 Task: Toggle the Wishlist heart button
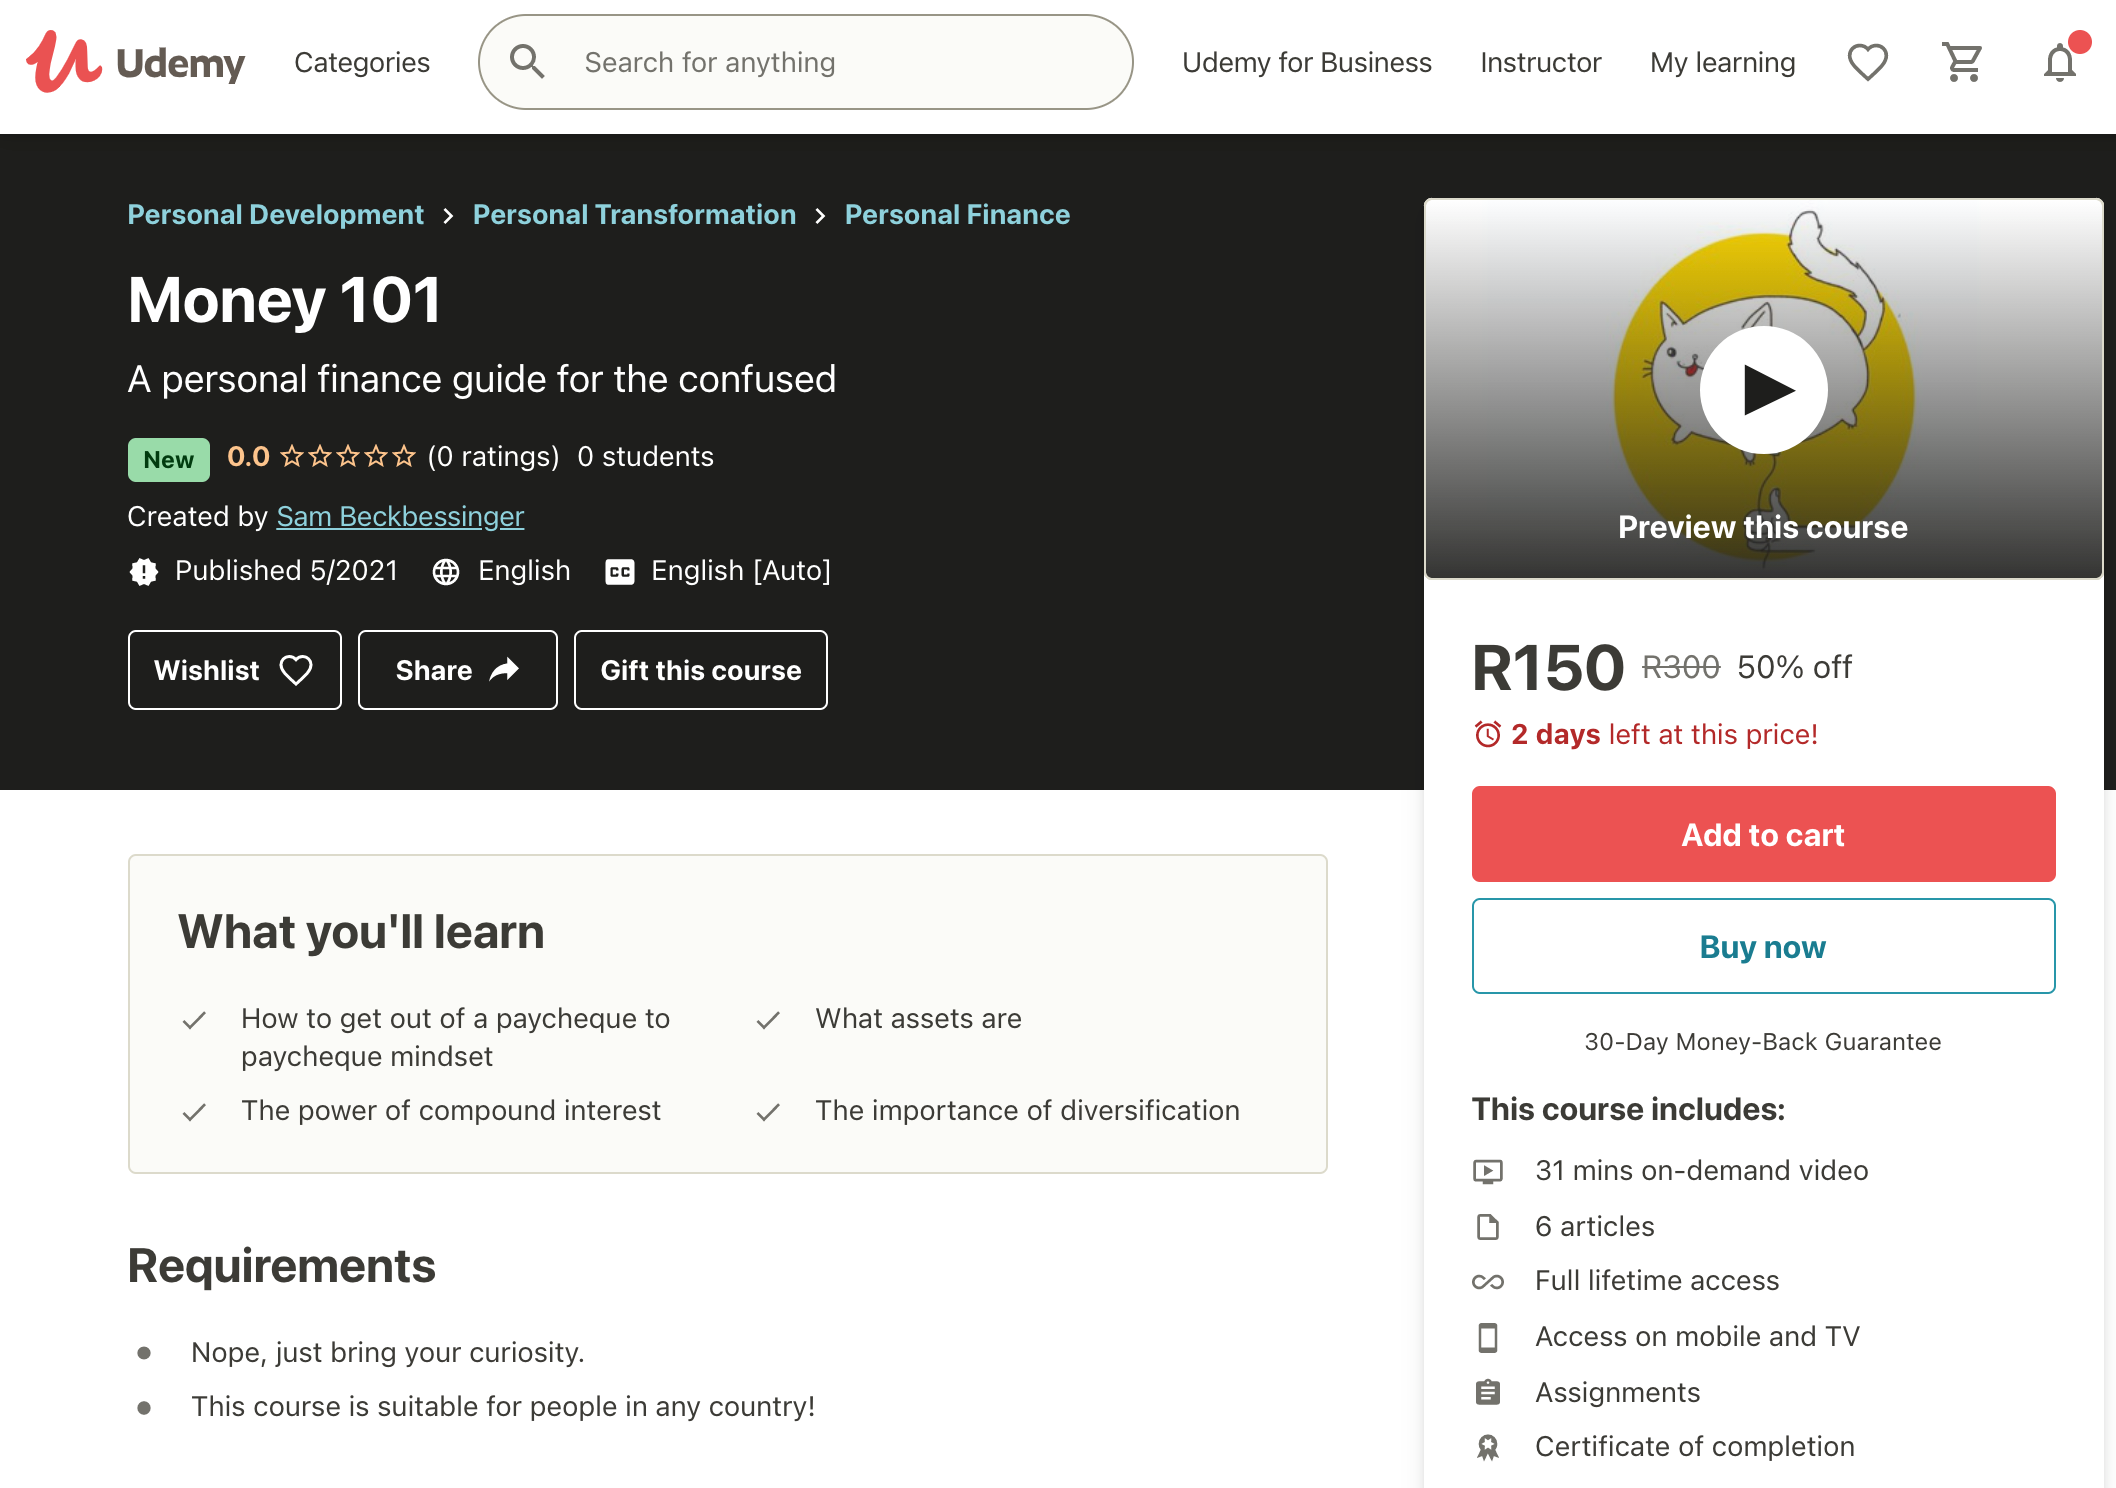pyautogui.click(x=234, y=668)
